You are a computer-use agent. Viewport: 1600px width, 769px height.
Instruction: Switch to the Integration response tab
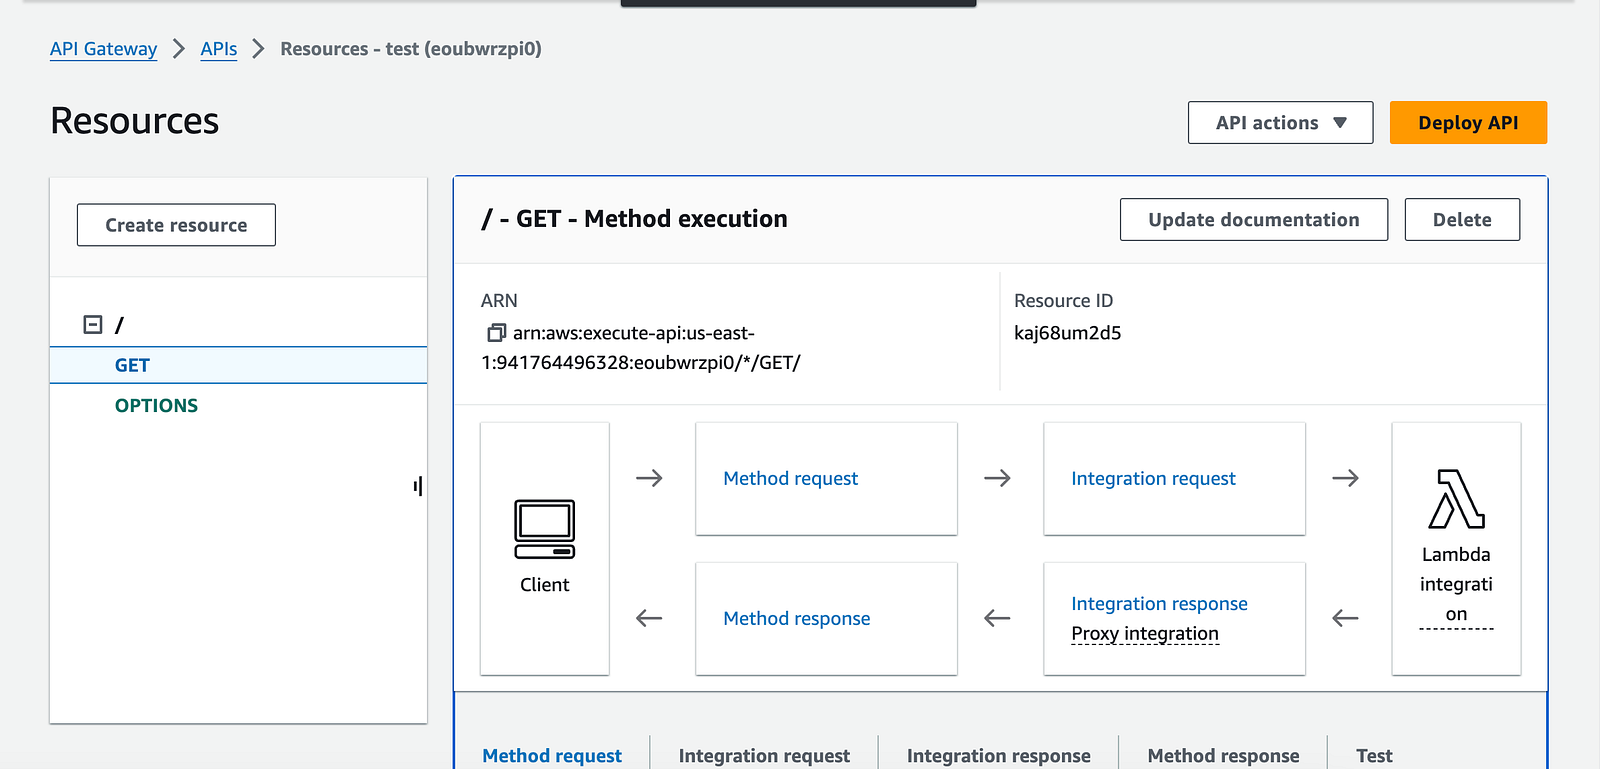[x=998, y=755]
